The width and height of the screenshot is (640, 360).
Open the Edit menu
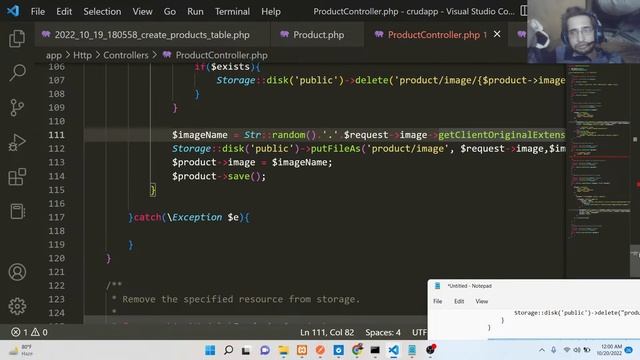point(64,11)
